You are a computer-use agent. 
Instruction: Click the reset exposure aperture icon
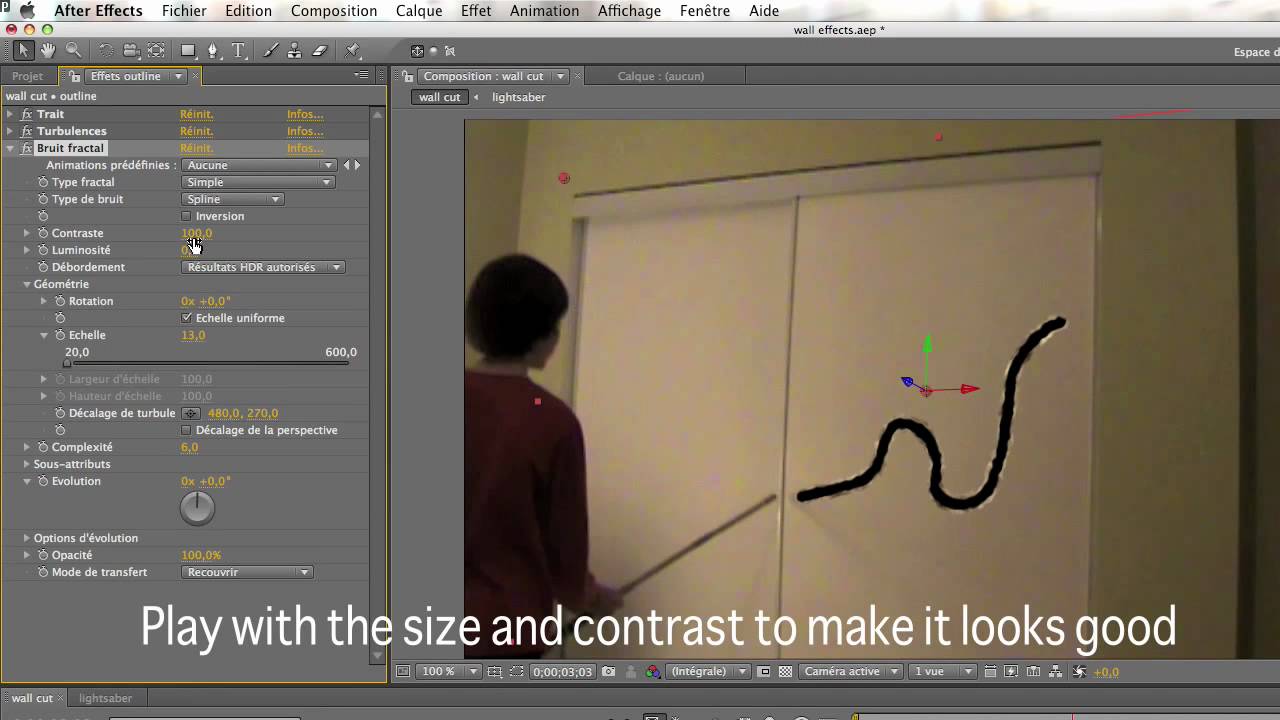(x=1081, y=672)
